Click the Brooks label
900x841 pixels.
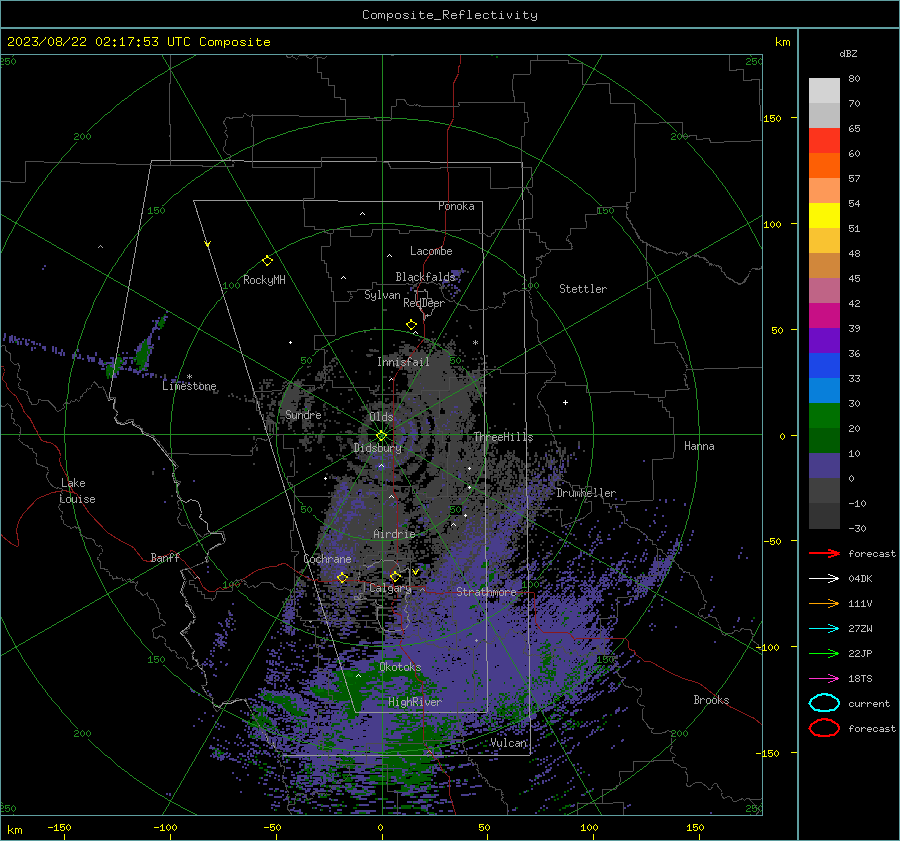click(x=711, y=700)
